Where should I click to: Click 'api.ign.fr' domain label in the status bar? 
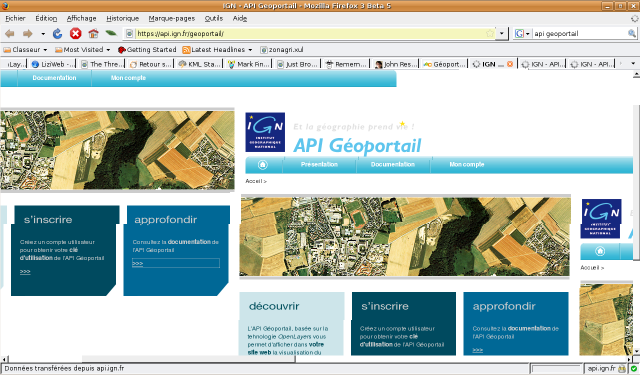(x=601, y=368)
